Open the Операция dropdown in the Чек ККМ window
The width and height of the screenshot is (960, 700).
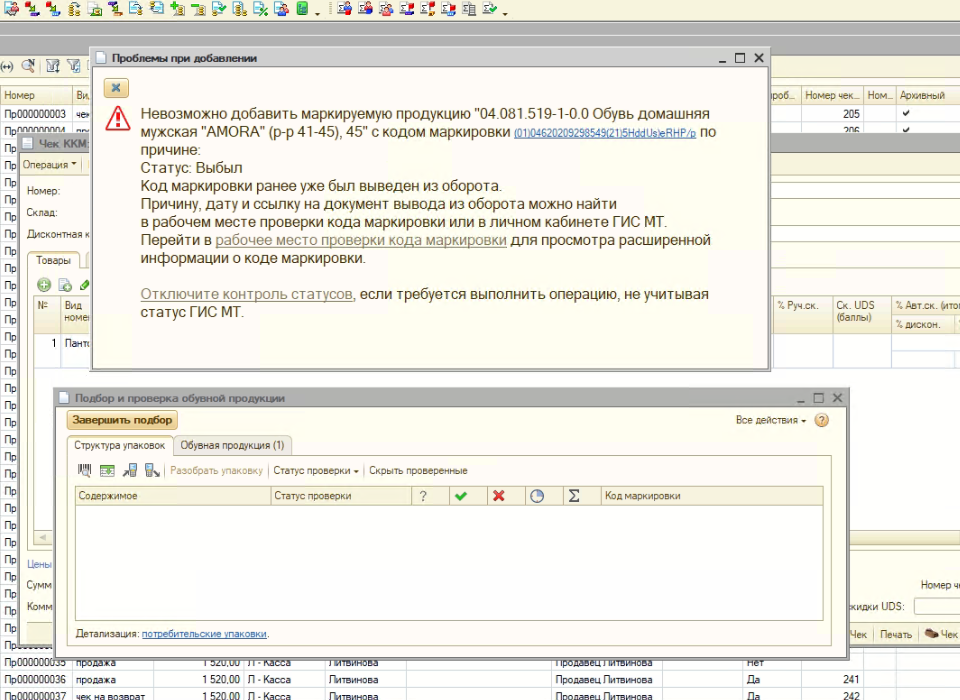50,164
